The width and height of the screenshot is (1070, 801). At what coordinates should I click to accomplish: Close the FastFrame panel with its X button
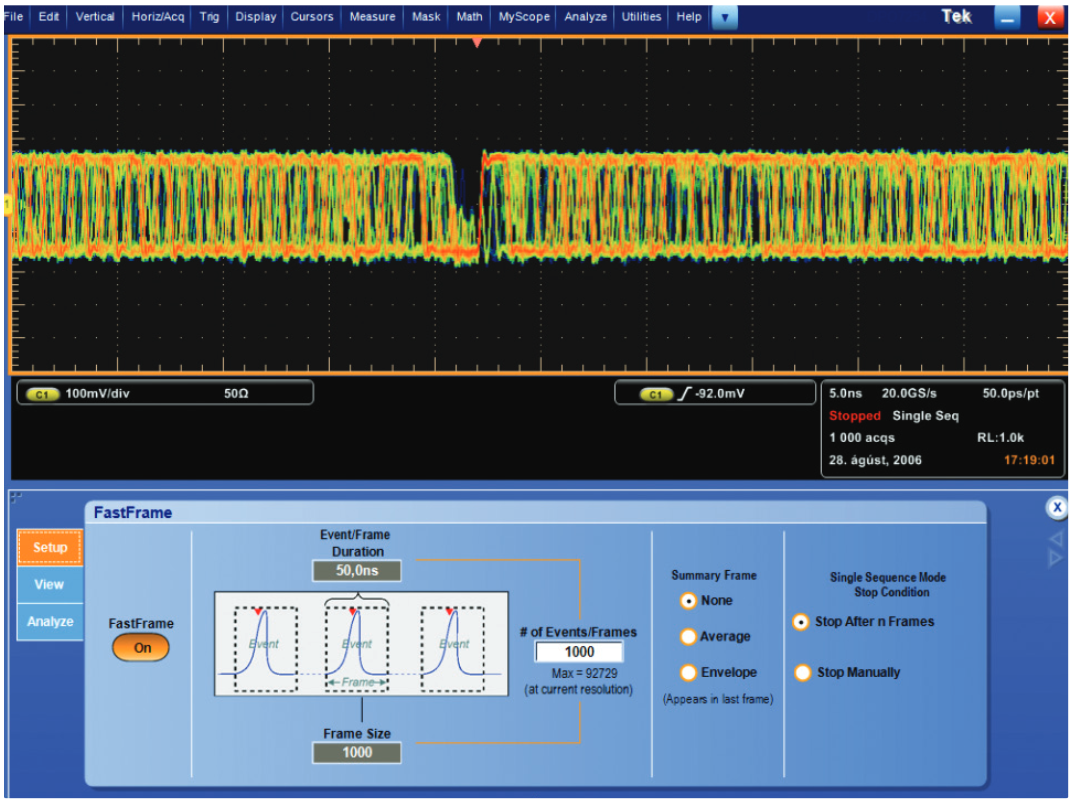tap(1057, 507)
